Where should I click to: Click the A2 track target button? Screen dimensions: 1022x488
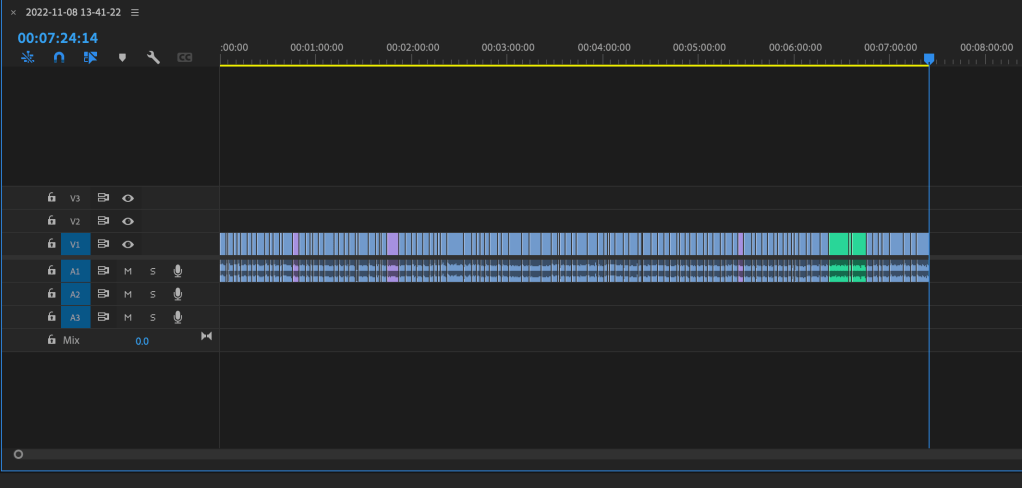(75, 294)
